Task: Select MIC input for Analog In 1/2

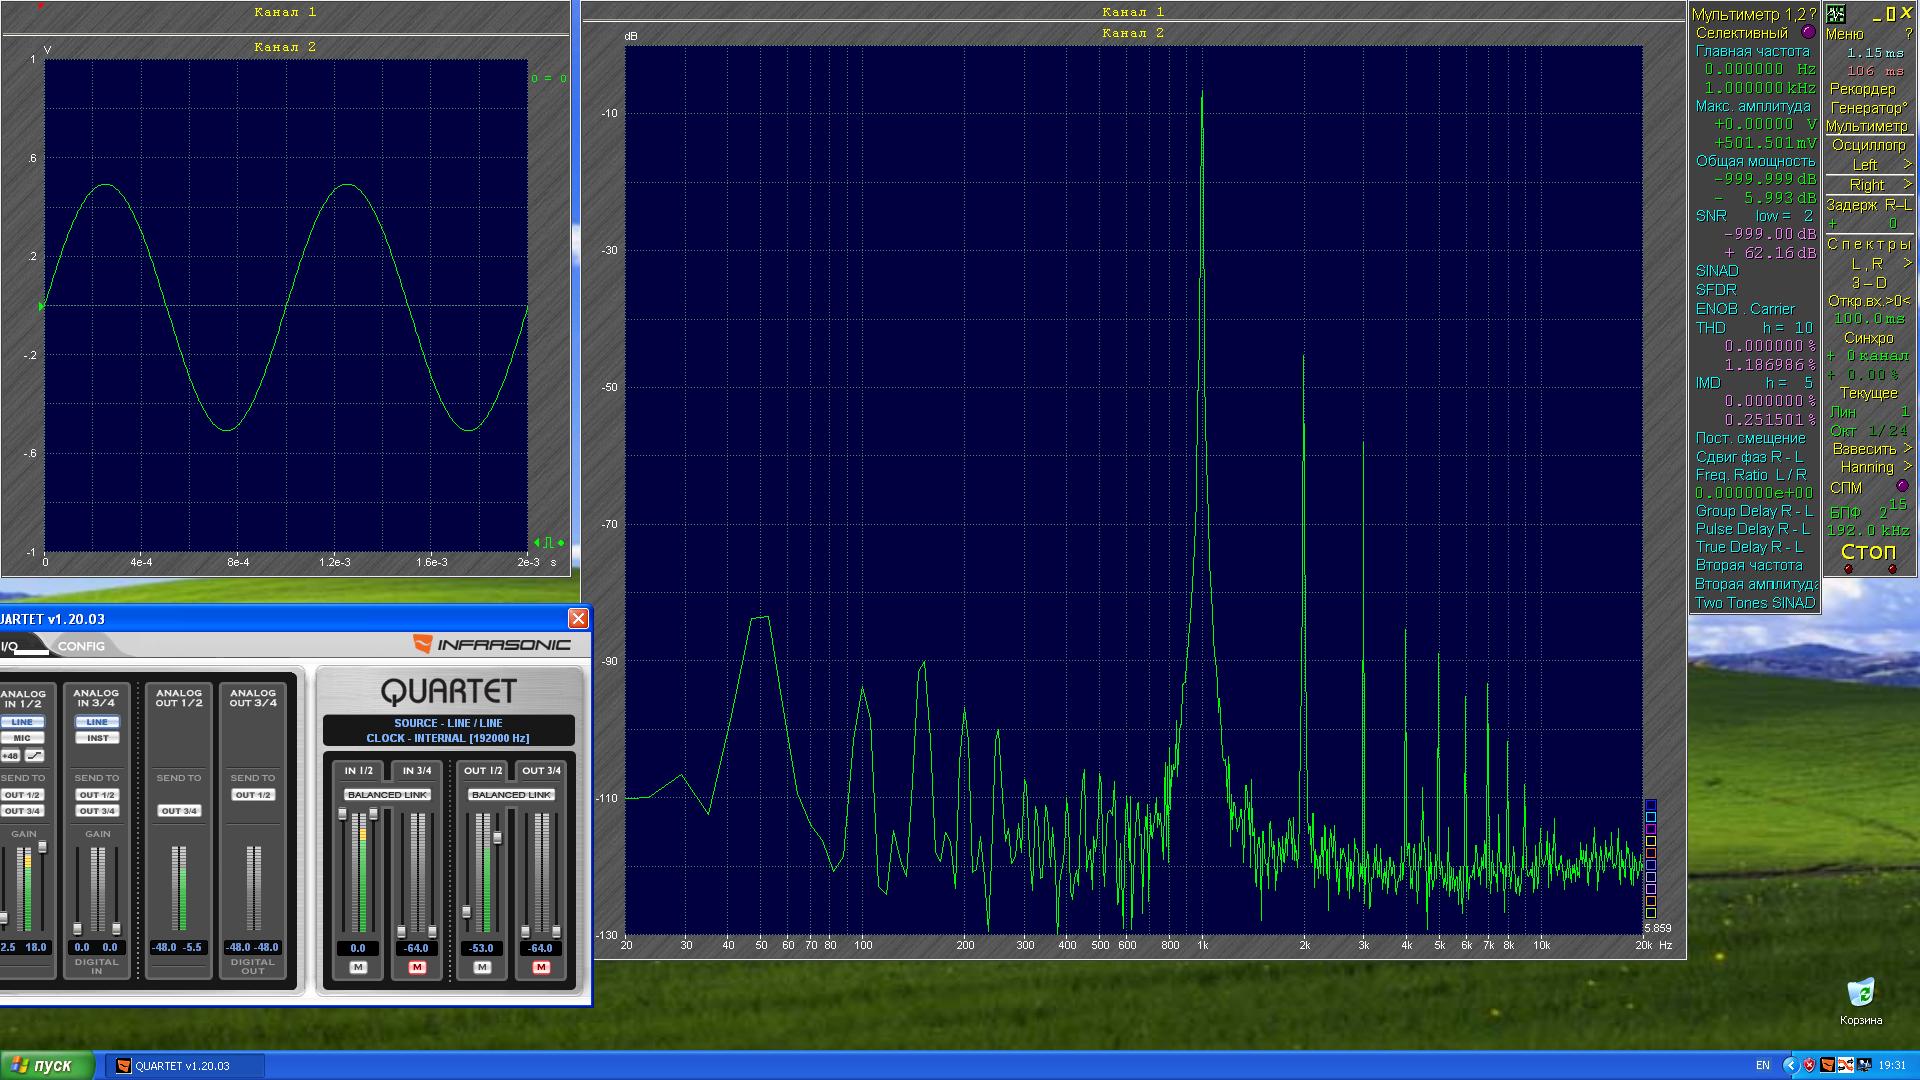Action: click(22, 738)
